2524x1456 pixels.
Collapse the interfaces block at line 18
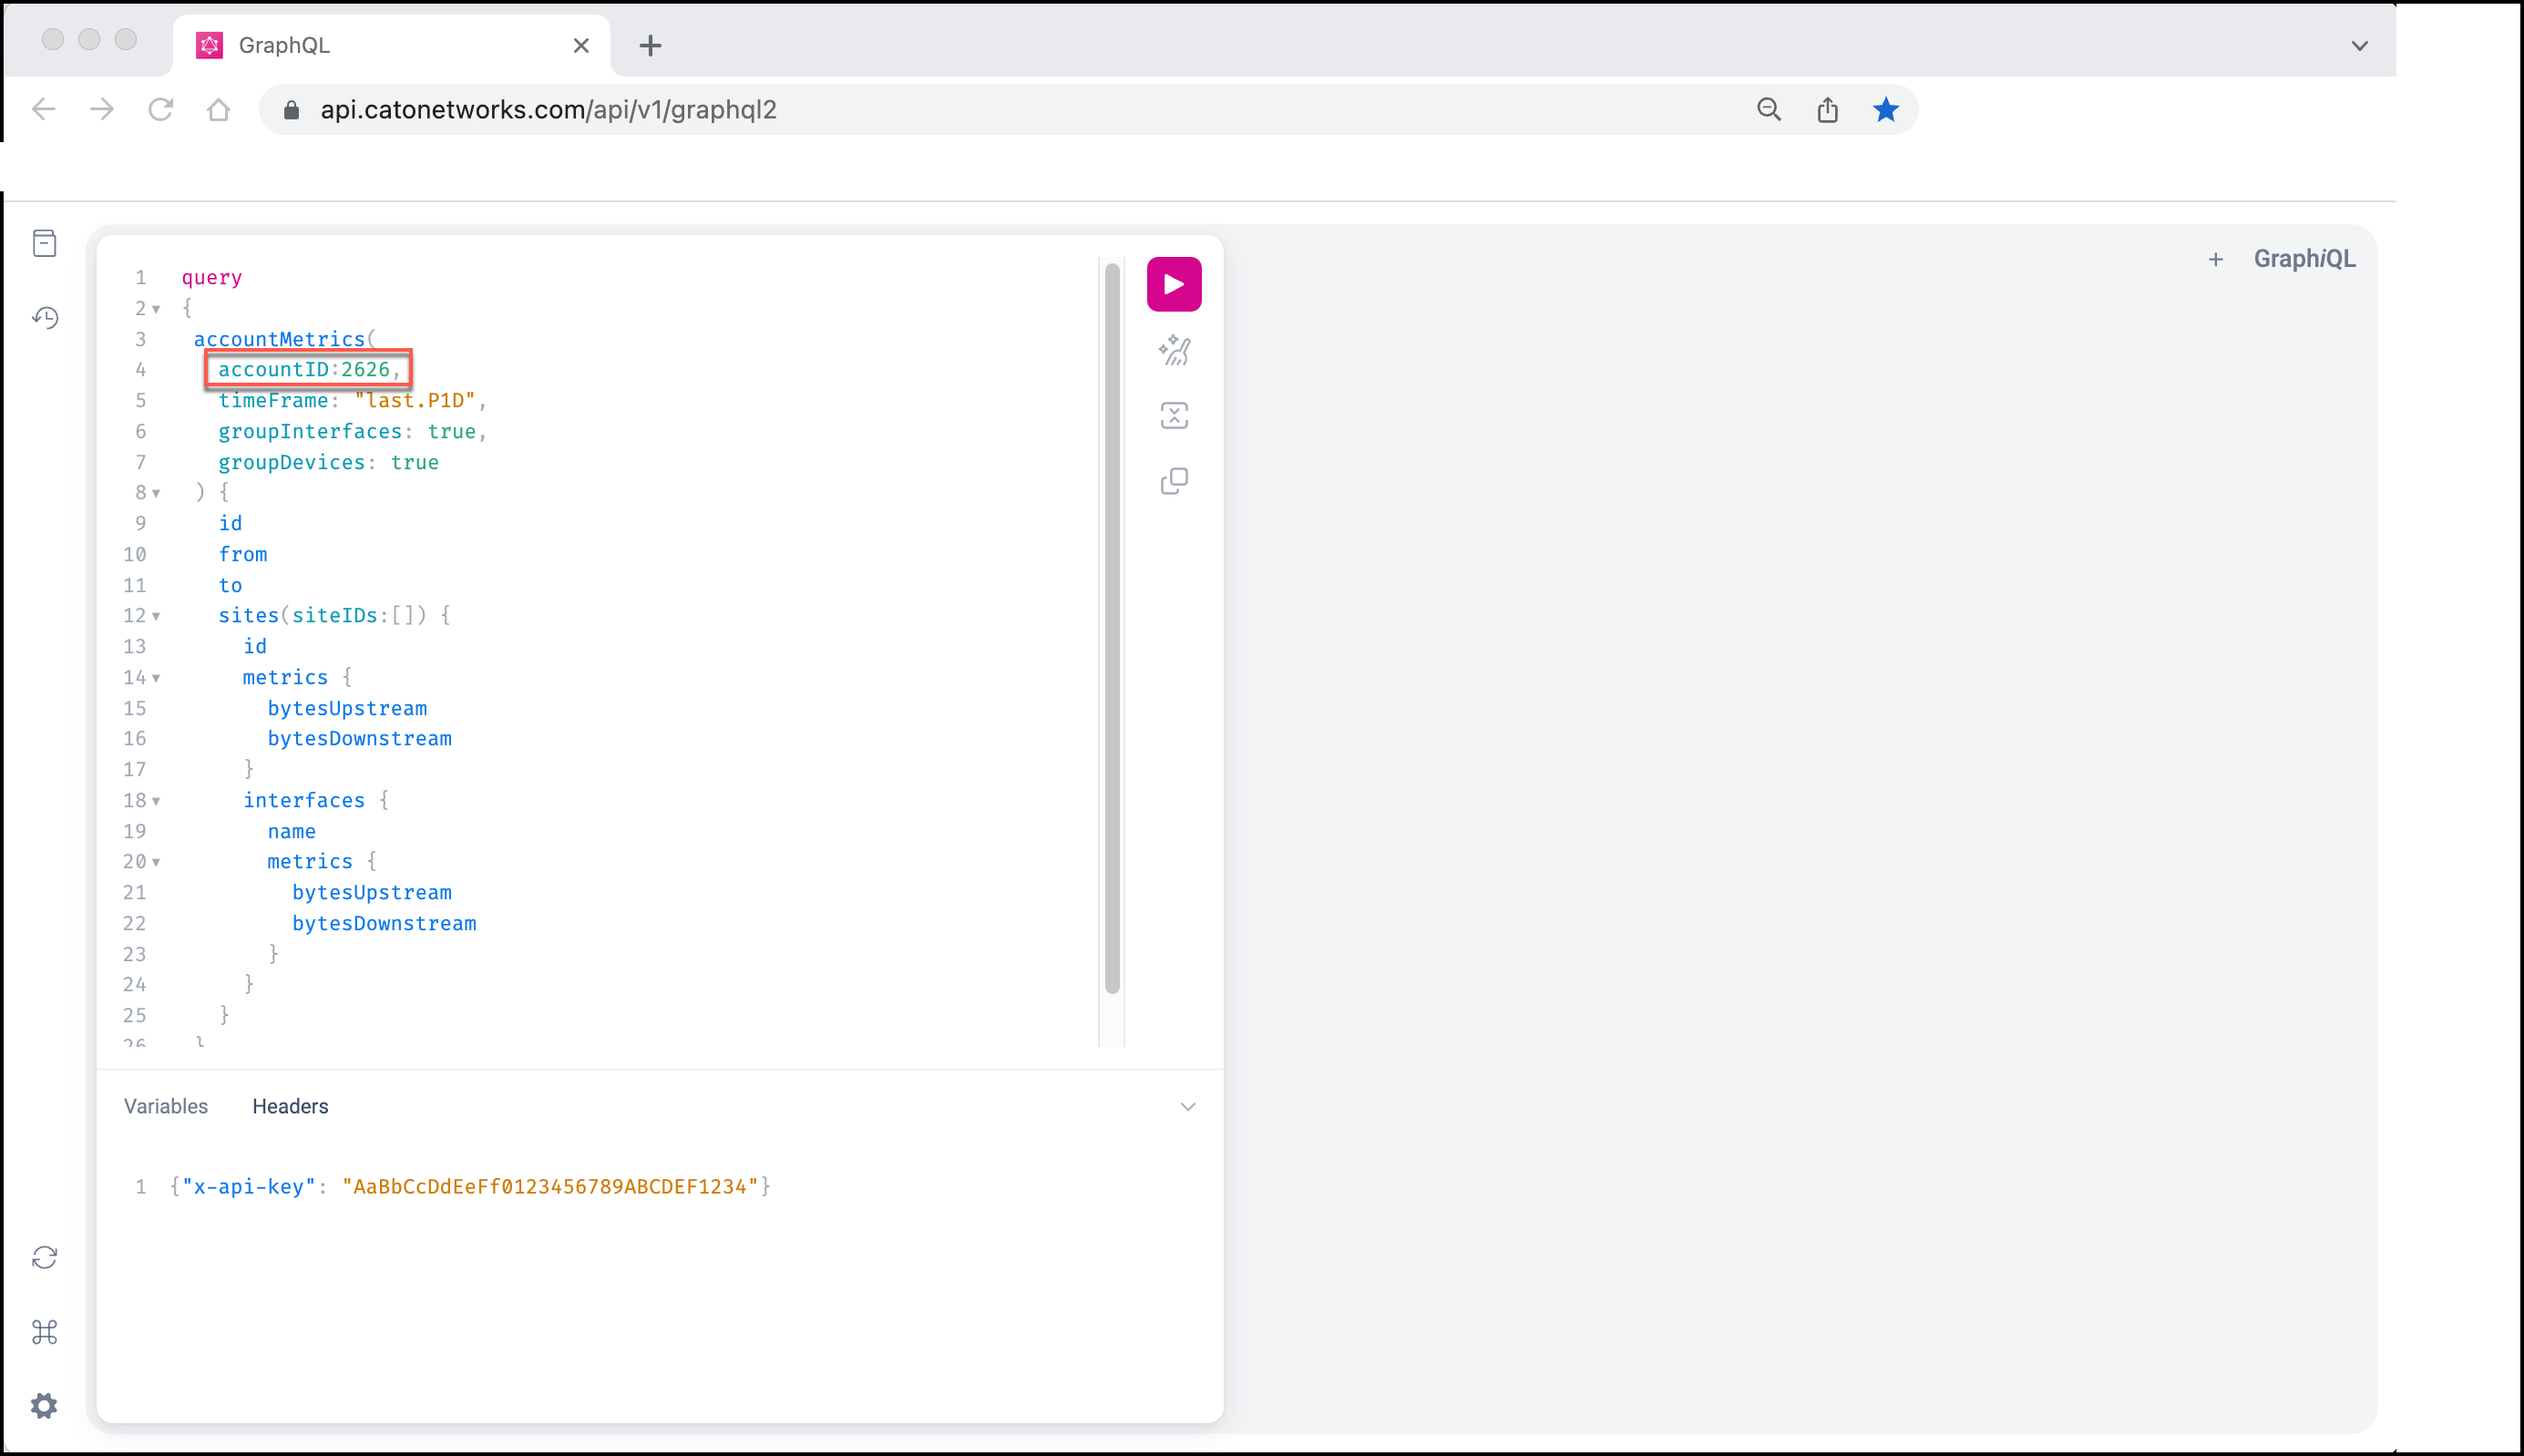click(x=156, y=801)
